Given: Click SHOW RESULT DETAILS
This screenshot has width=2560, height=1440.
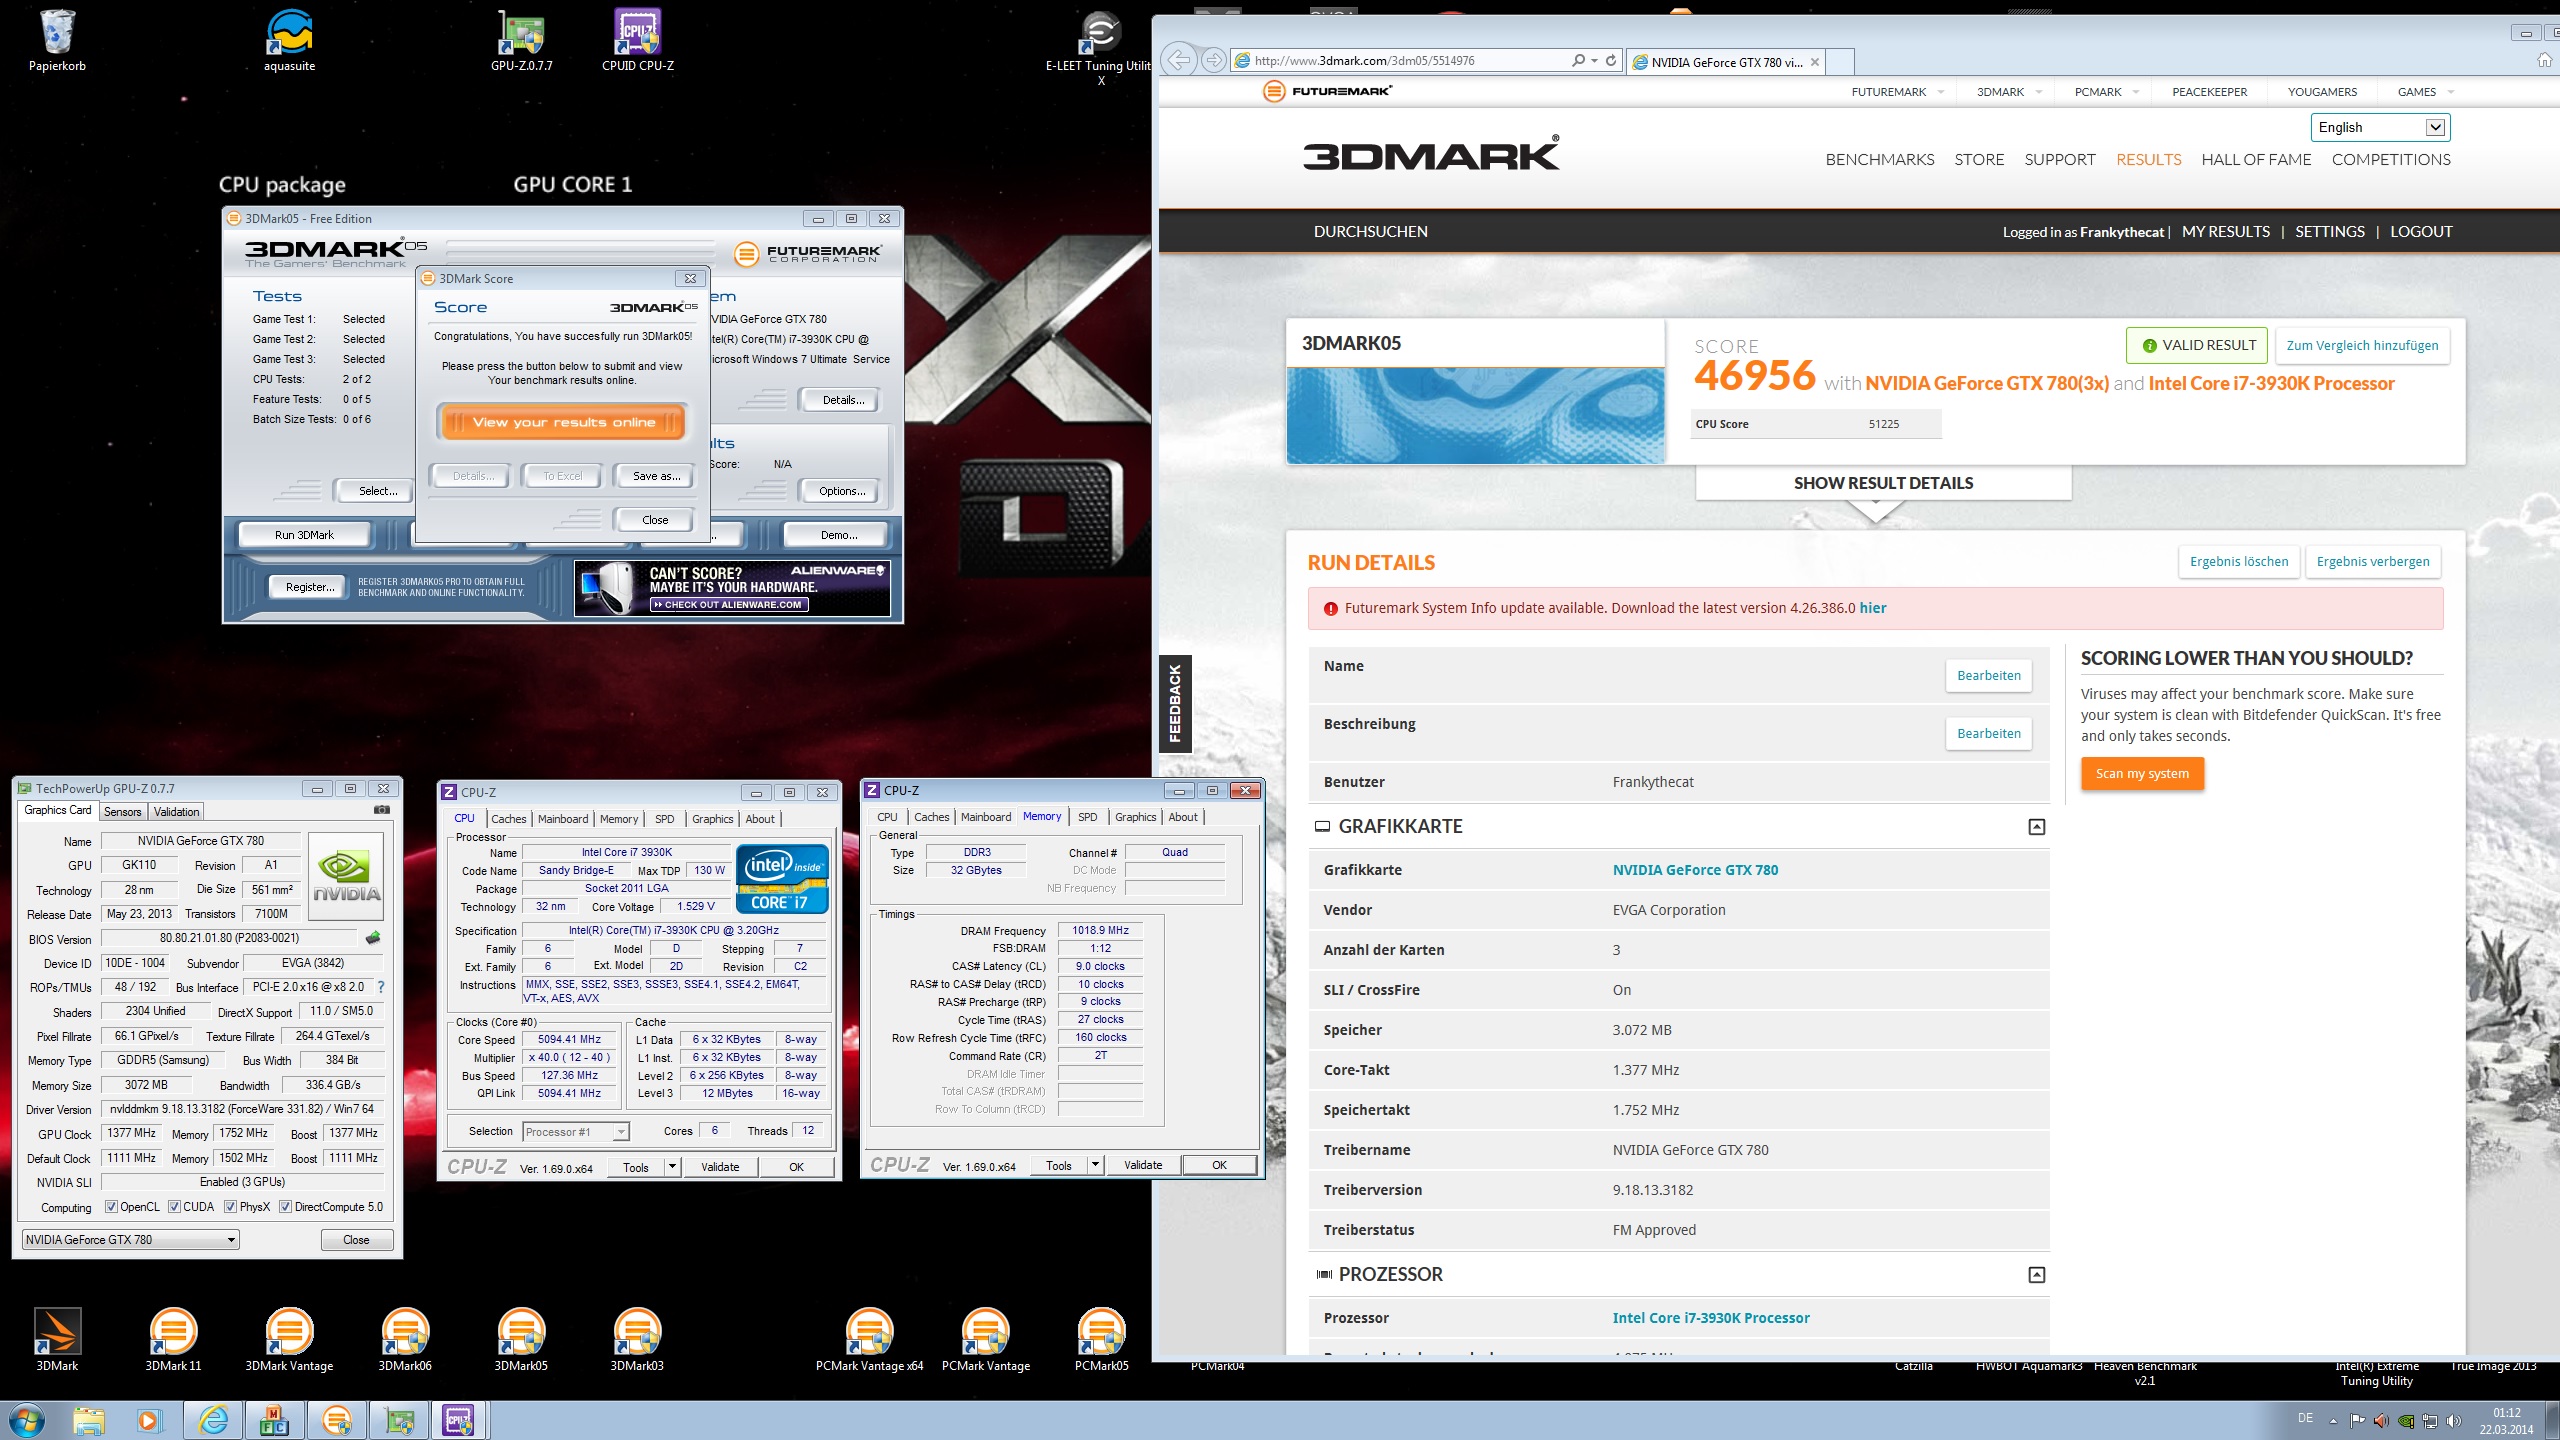Looking at the screenshot, I should (x=1883, y=483).
